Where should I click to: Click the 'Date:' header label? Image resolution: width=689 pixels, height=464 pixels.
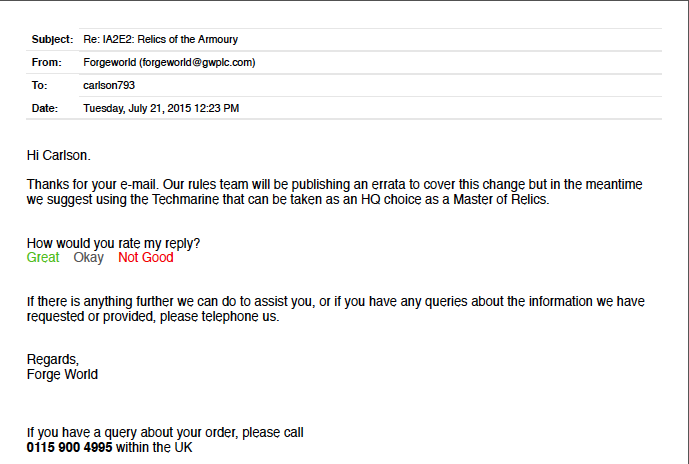[45, 108]
